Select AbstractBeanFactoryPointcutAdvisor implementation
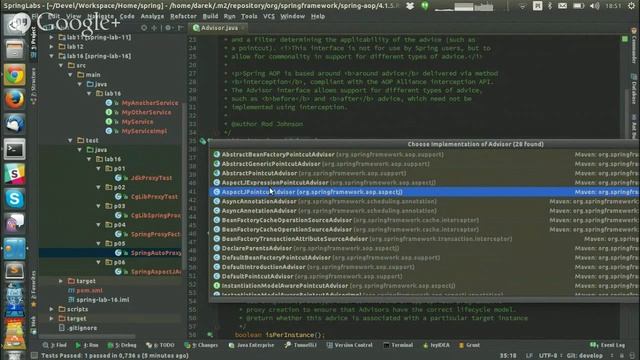This screenshot has height=360, width=640. [x=424, y=154]
